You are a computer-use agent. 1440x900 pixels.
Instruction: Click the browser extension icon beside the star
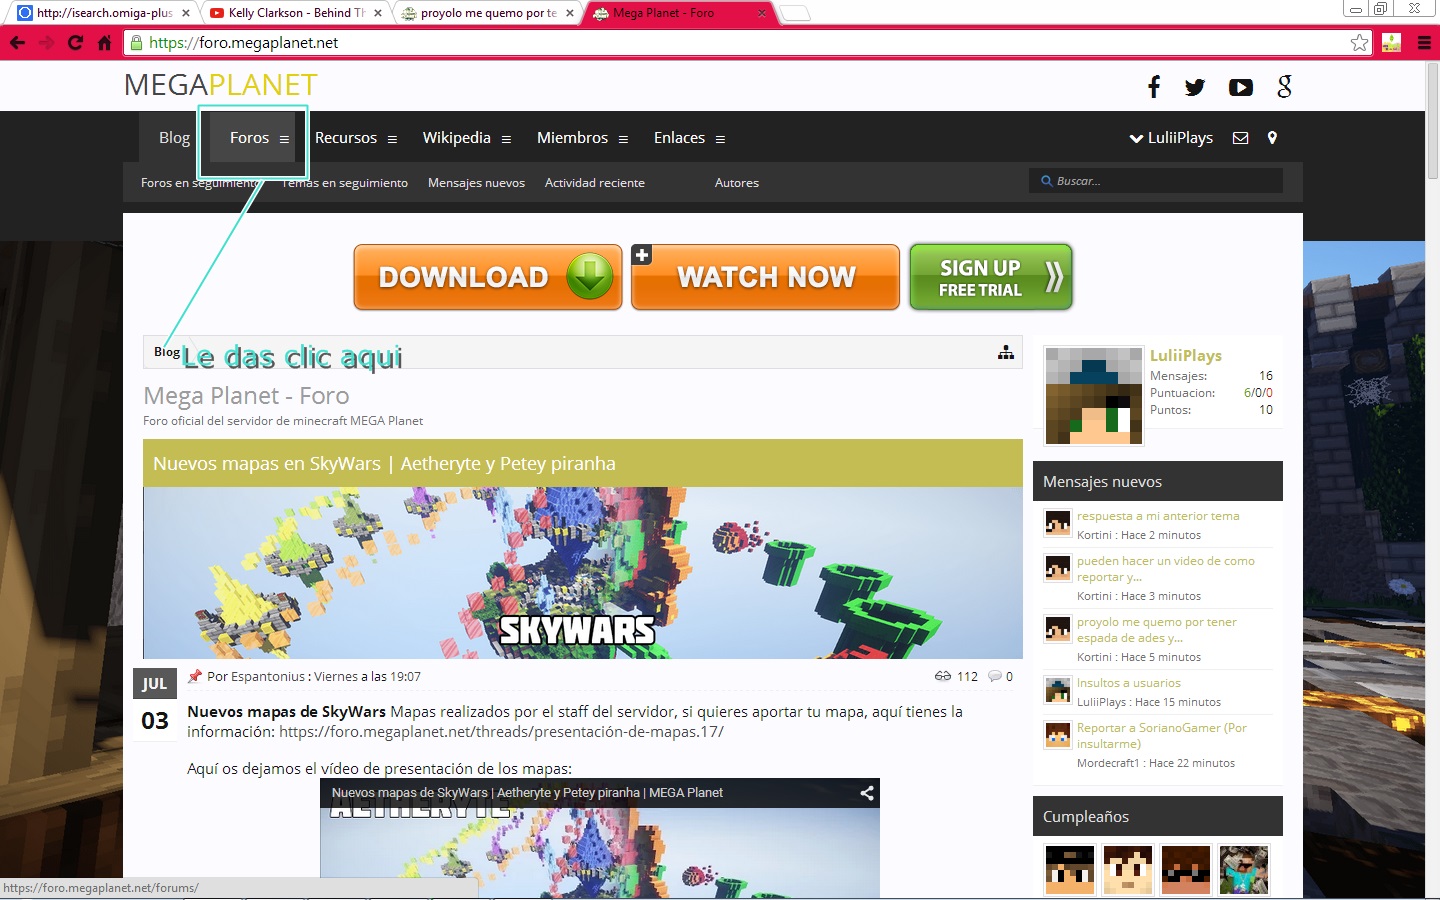[1391, 42]
